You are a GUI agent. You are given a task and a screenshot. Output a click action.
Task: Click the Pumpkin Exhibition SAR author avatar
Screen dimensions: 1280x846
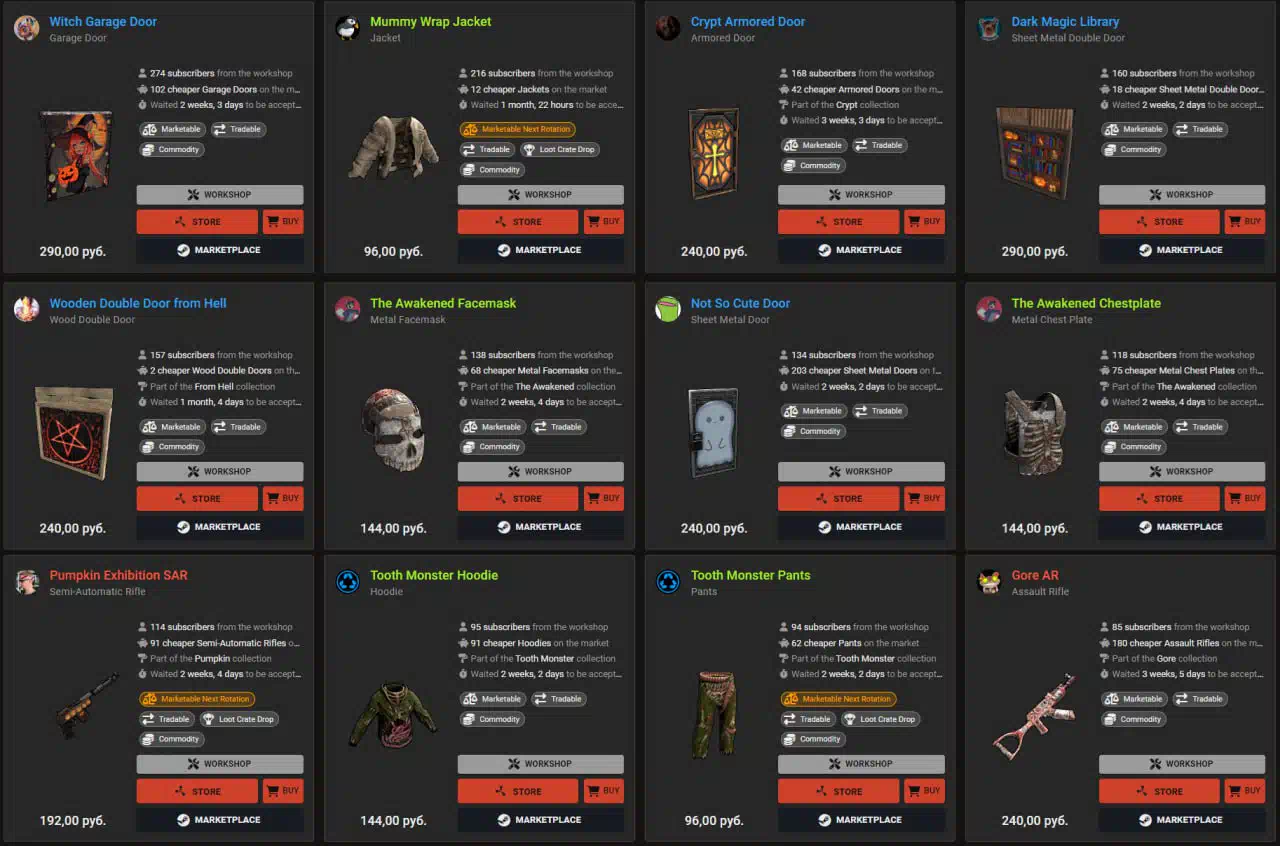tap(27, 582)
